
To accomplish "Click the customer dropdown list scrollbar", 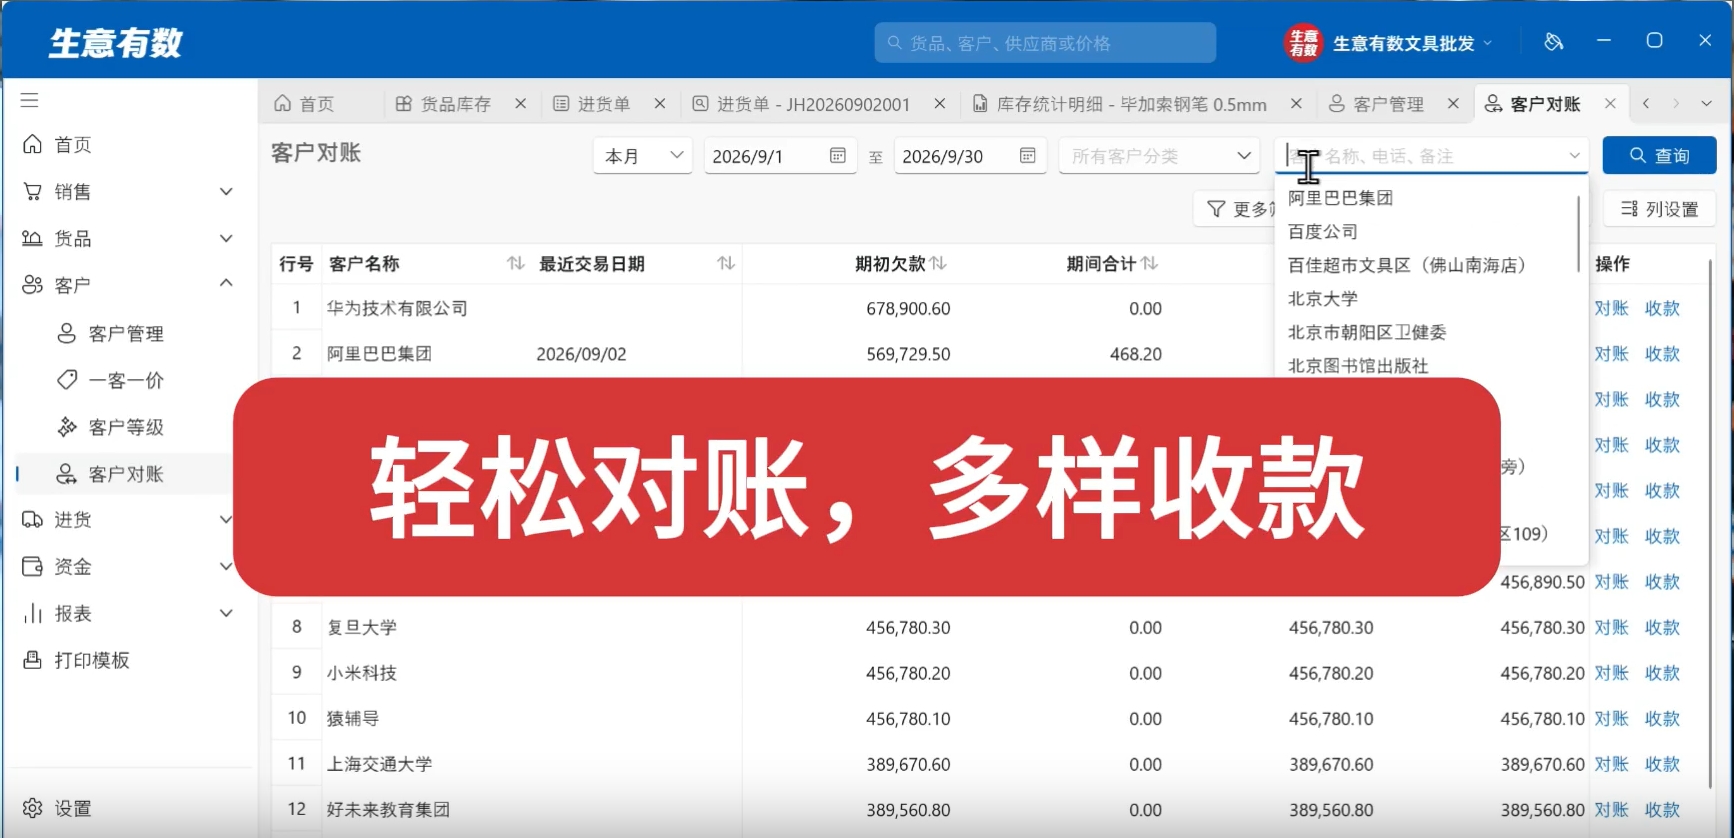I will (1579, 232).
